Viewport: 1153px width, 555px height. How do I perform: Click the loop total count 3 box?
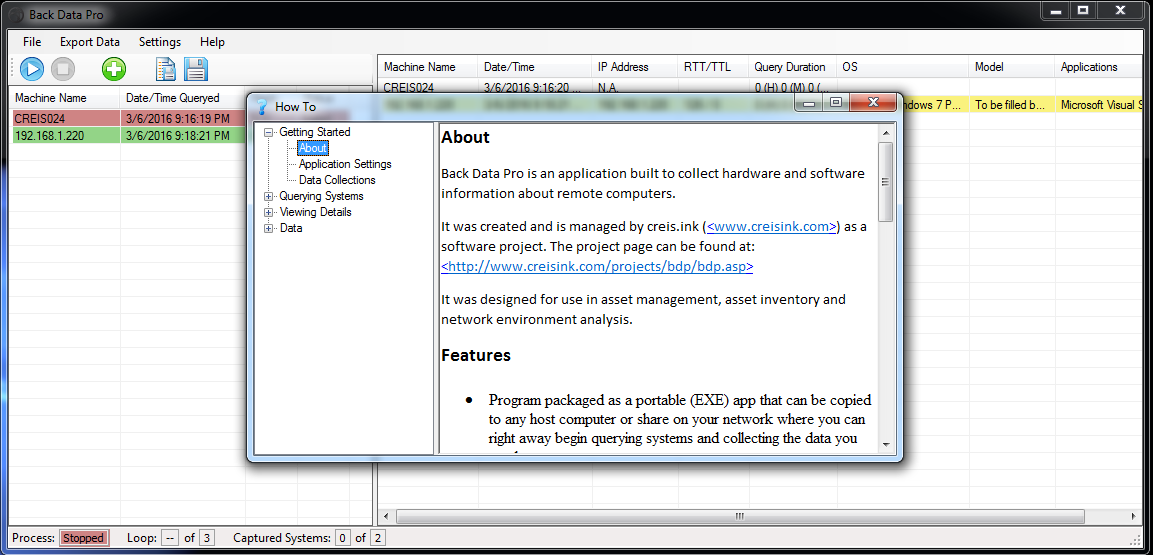click(207, 538)
